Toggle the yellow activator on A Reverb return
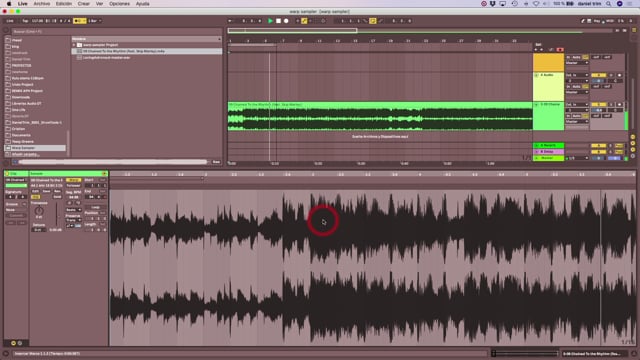The image size is (640, 360). [x=598, y=145]
